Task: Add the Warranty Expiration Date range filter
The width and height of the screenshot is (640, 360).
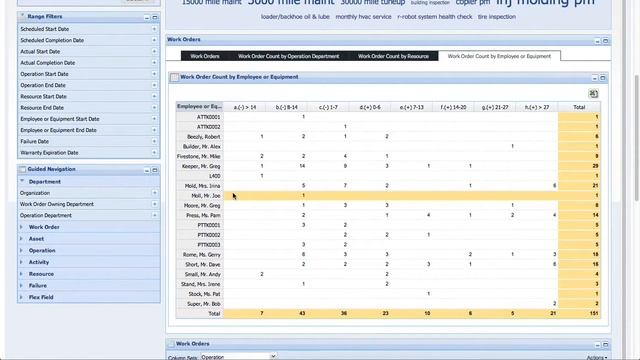Action: [x=154, y=152]
